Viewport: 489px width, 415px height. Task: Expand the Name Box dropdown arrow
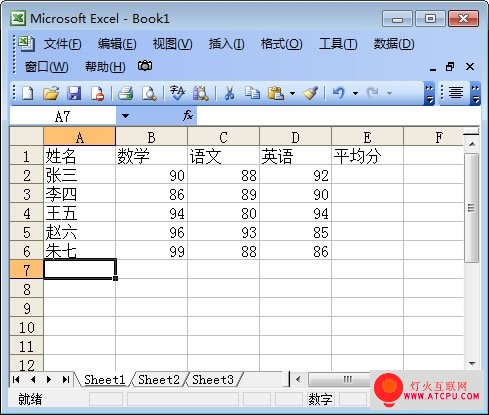point(125,116)
